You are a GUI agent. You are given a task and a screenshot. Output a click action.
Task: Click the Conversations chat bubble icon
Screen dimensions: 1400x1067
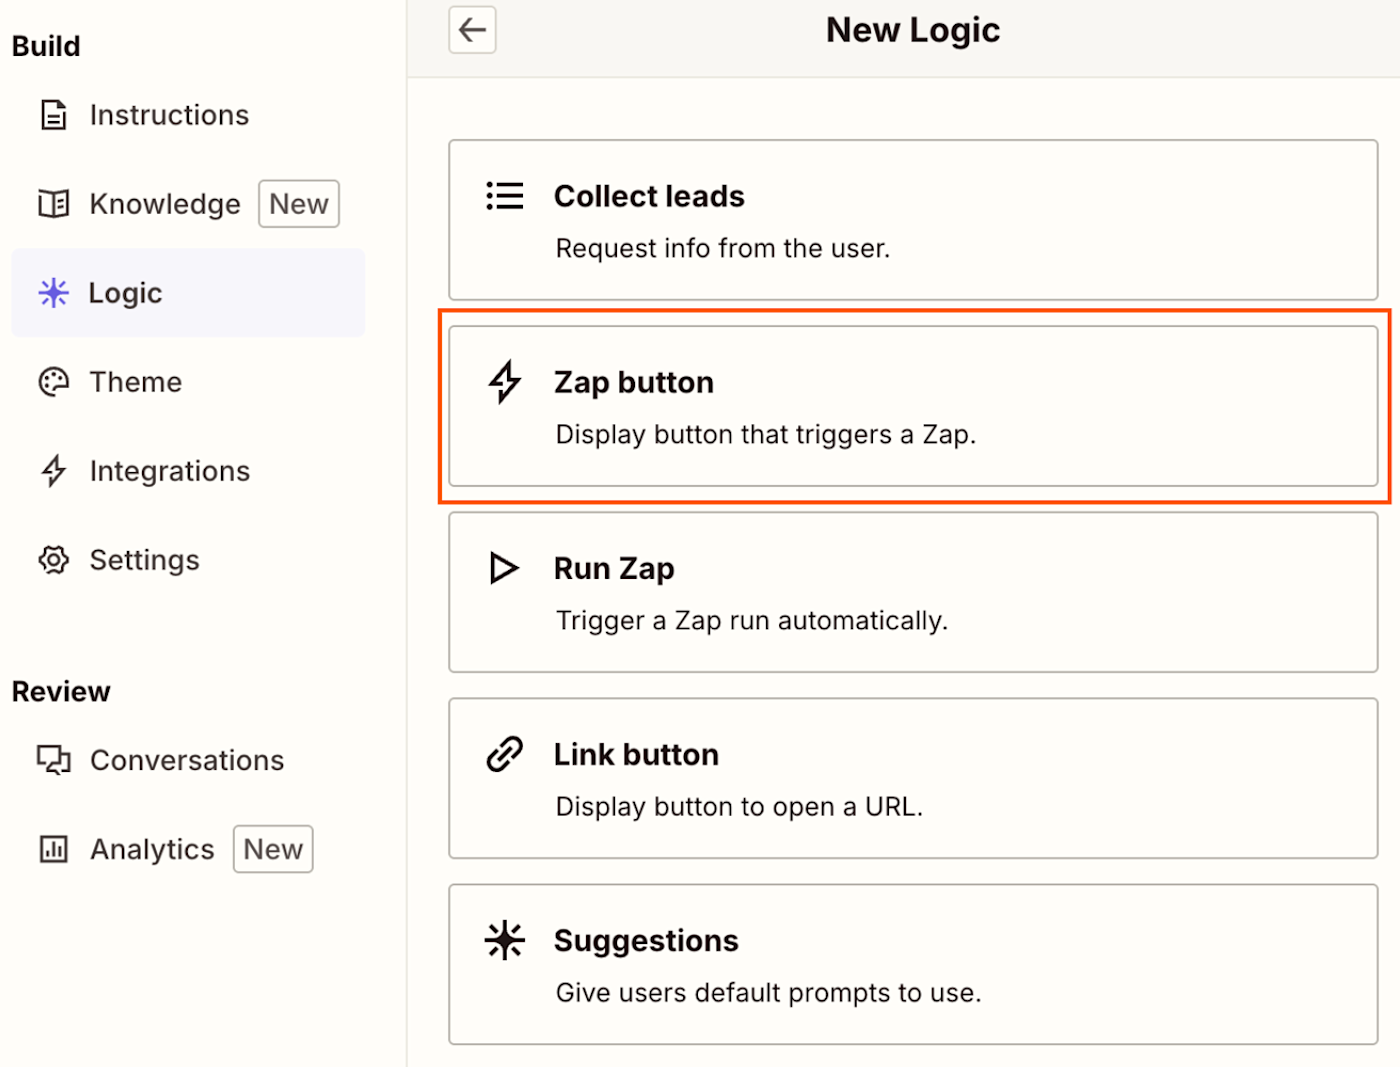click(54, 760)
